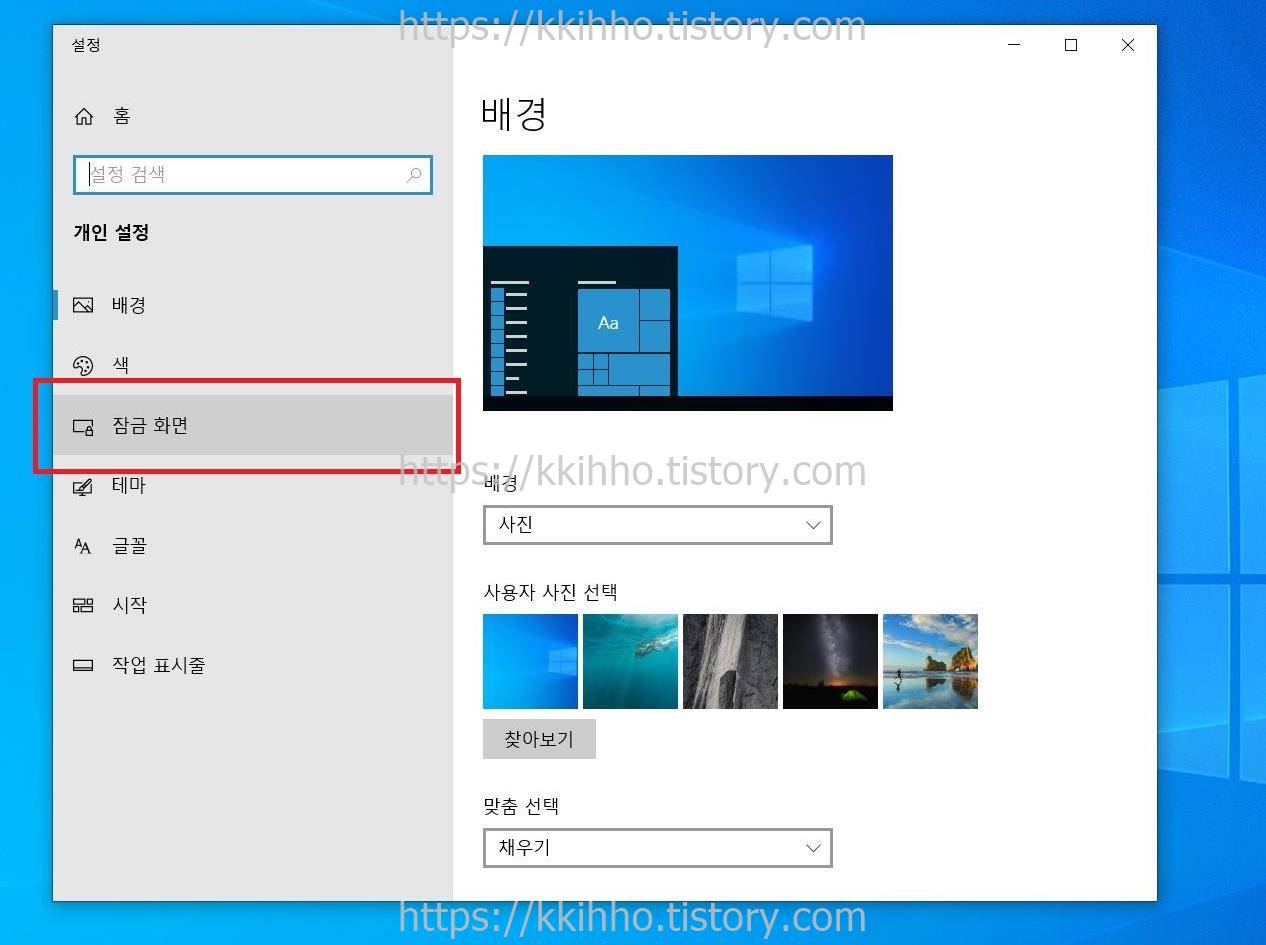The image size is (1266, 945).
Task: Open the 테마 menu item
Action: click(253, 485)
